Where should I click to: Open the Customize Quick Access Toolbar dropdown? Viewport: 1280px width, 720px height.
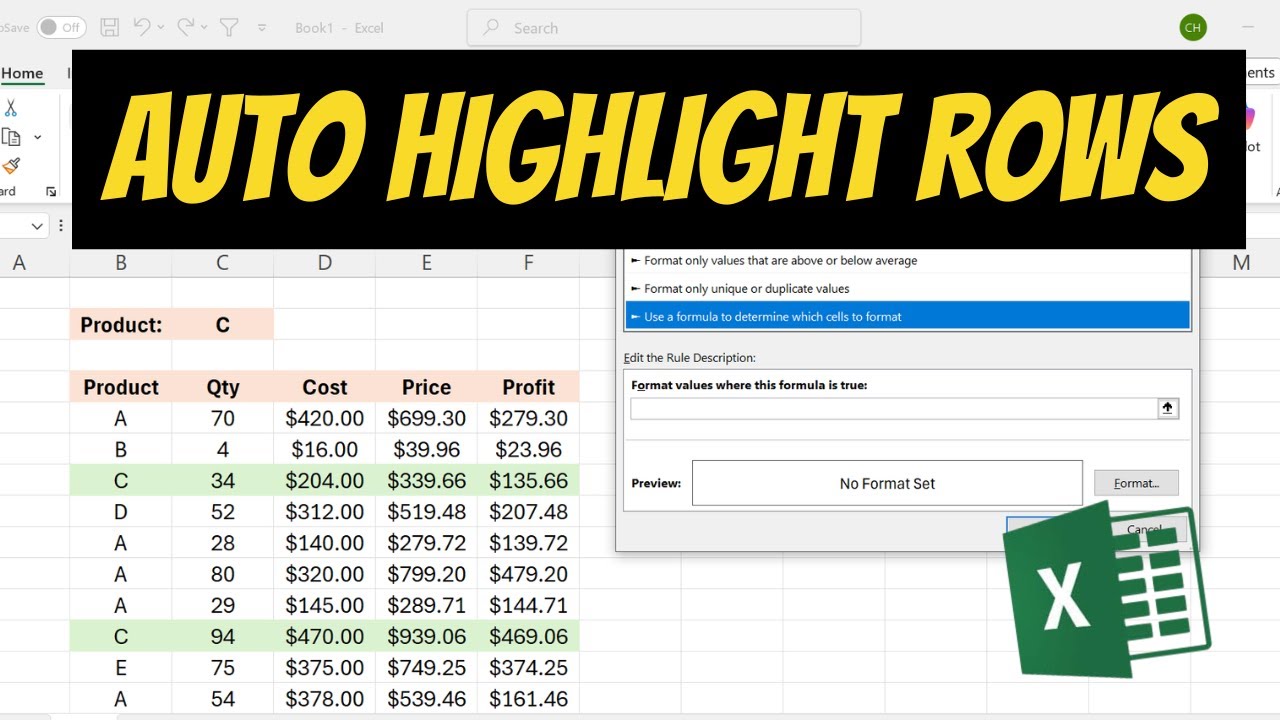pyautogui.click(x=262, y=28)
